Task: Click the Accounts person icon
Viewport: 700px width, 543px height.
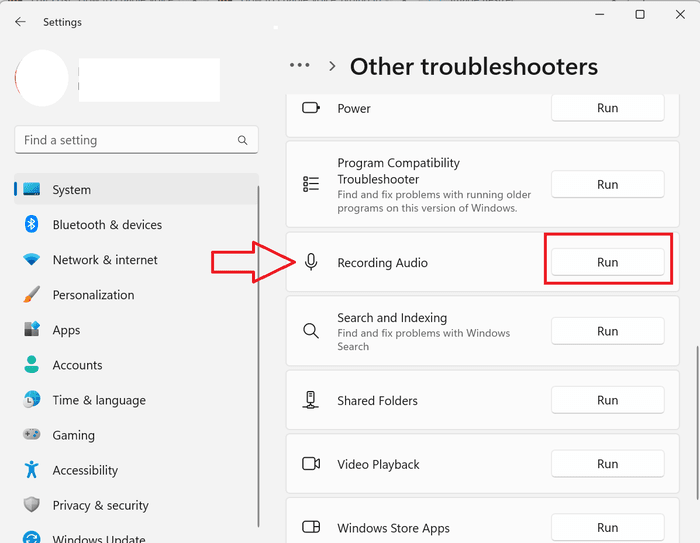Action: (x=31, y=364)
